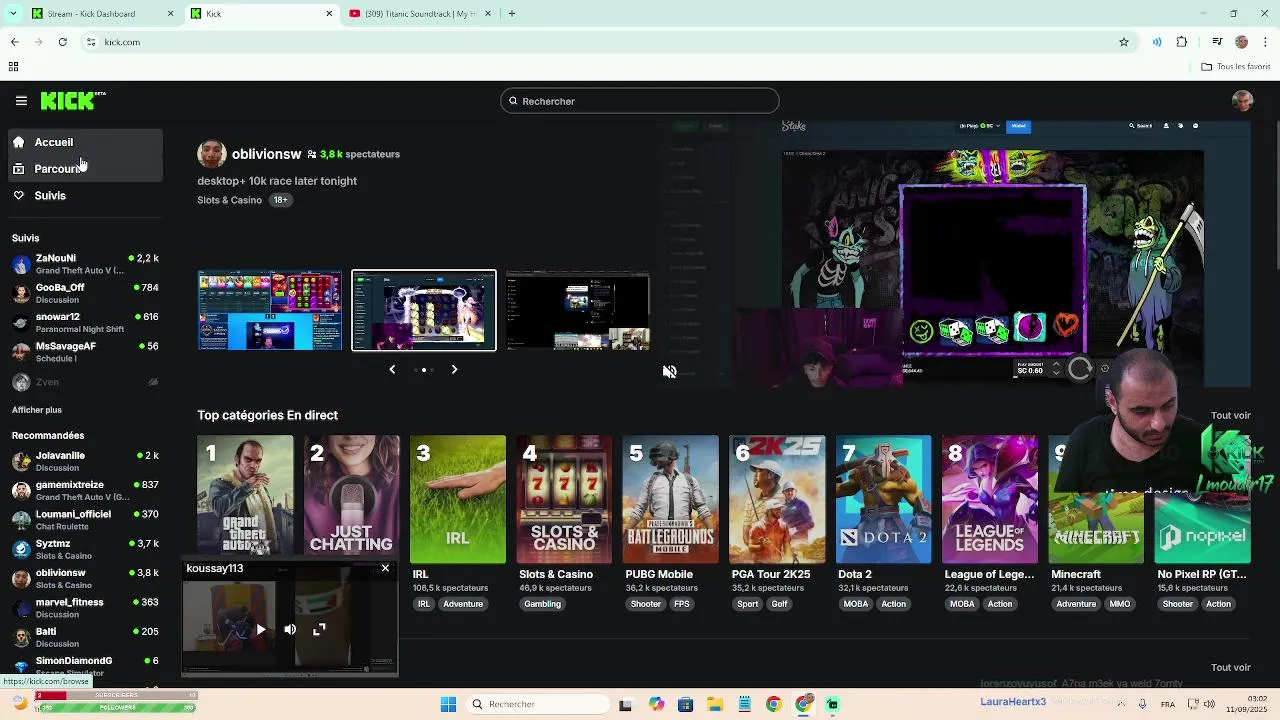Screen dimensions: 1280x720
Task: Show next featured stream with right arrow
Action: point(454,370)
